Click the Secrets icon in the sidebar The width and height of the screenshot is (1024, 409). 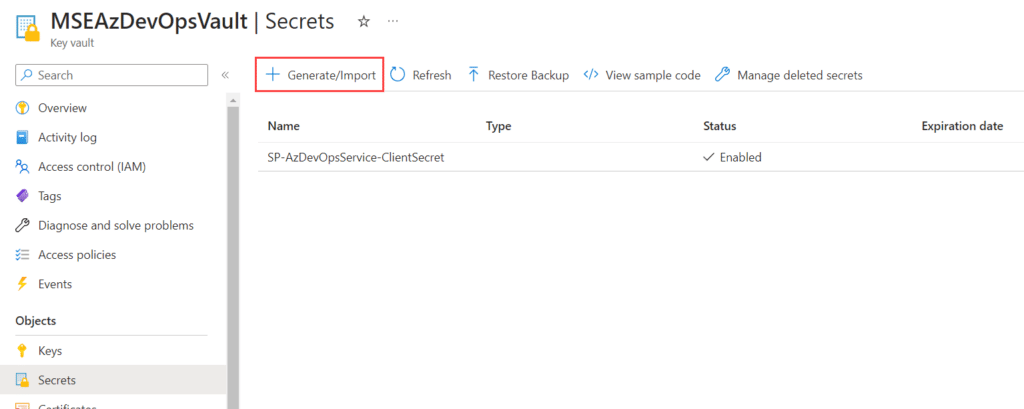click(22, 380)
